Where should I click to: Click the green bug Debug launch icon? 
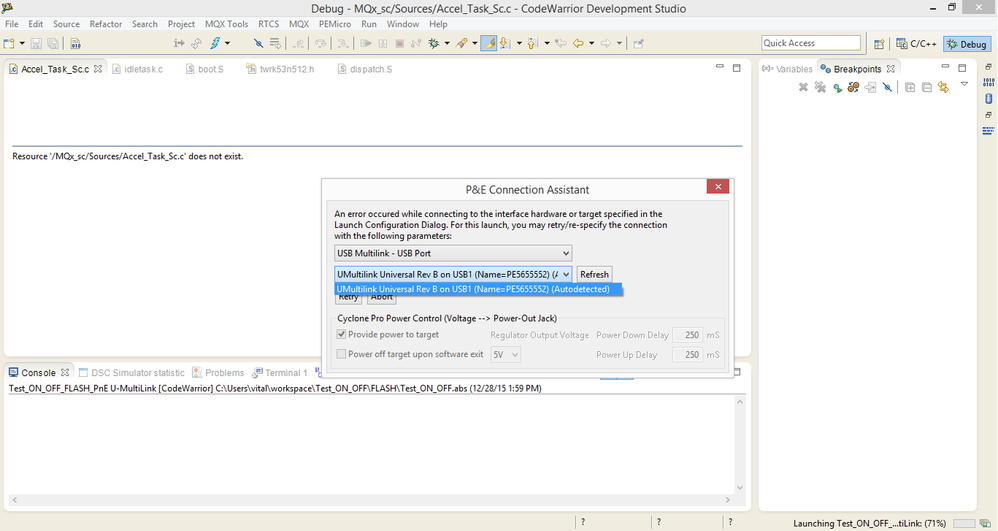(434, 43)
